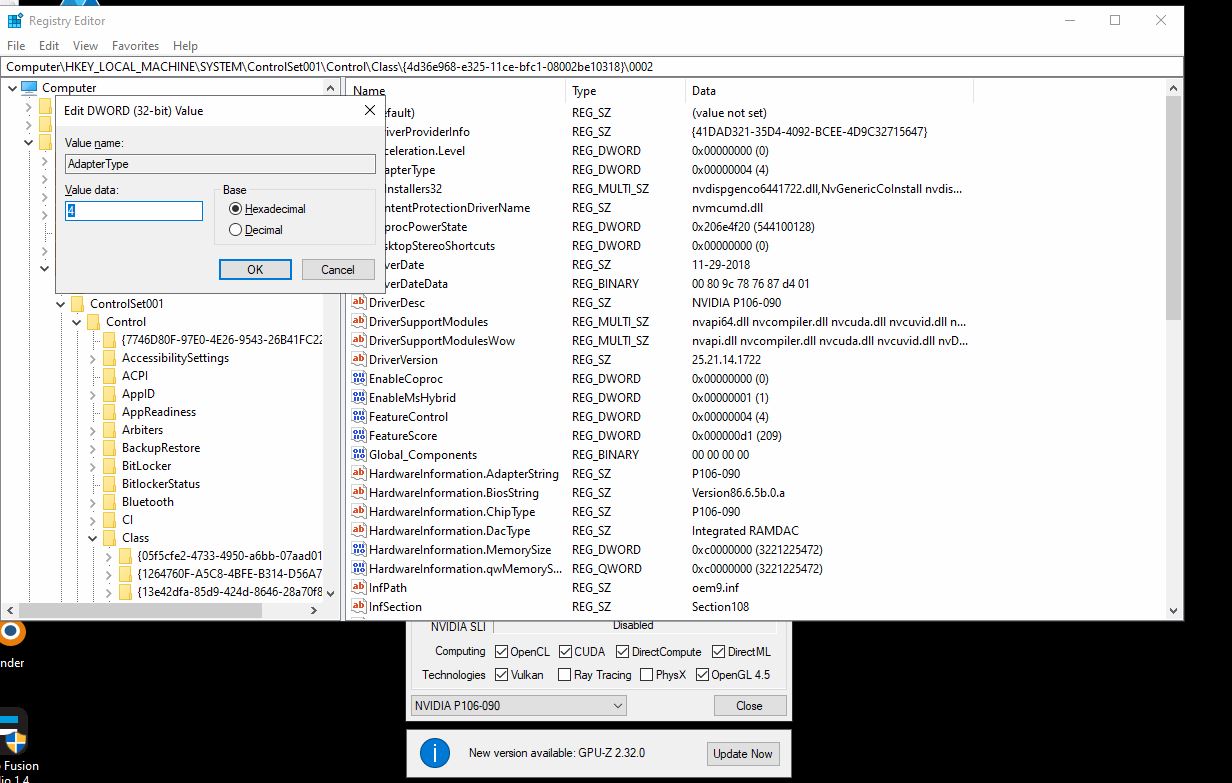Image resolution: width=1232 pixels, height=783 pixels.
Task: Enable the PhysX checkbox in GPU-Z
Action: coord(646,675)
